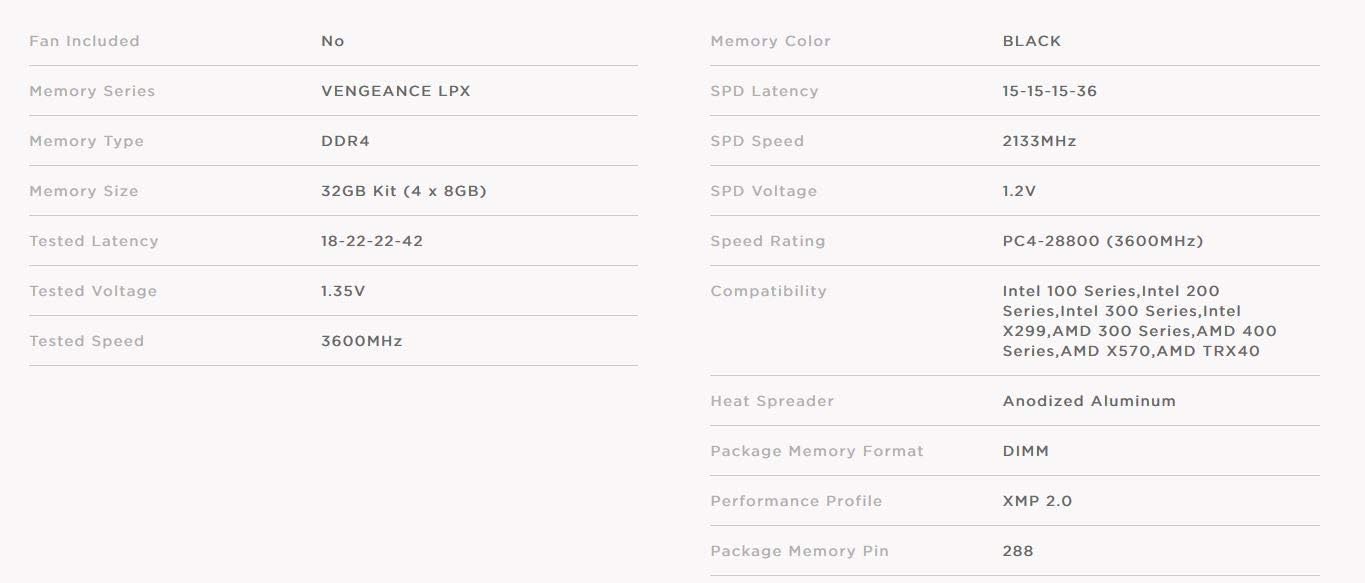1365x583 pixels.
Task: Click the tested speed value "3600MHz"
Action: coord(361,341)
